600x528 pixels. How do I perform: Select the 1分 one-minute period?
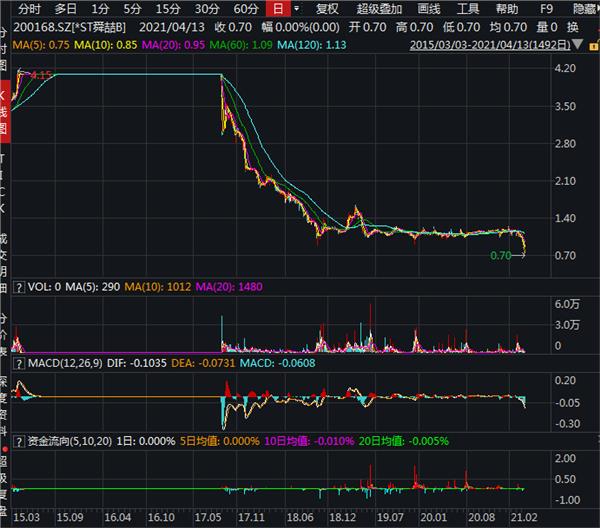click(x=100, y=8)
